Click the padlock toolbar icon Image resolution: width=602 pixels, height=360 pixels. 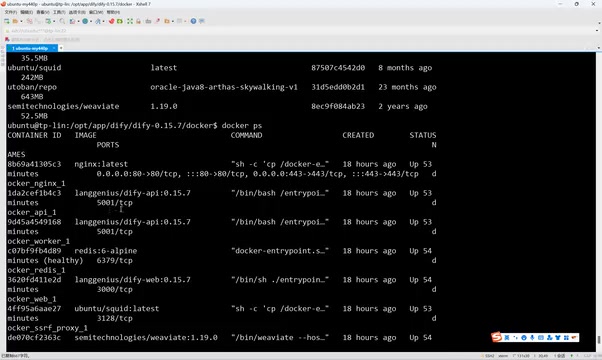point(138,21)
